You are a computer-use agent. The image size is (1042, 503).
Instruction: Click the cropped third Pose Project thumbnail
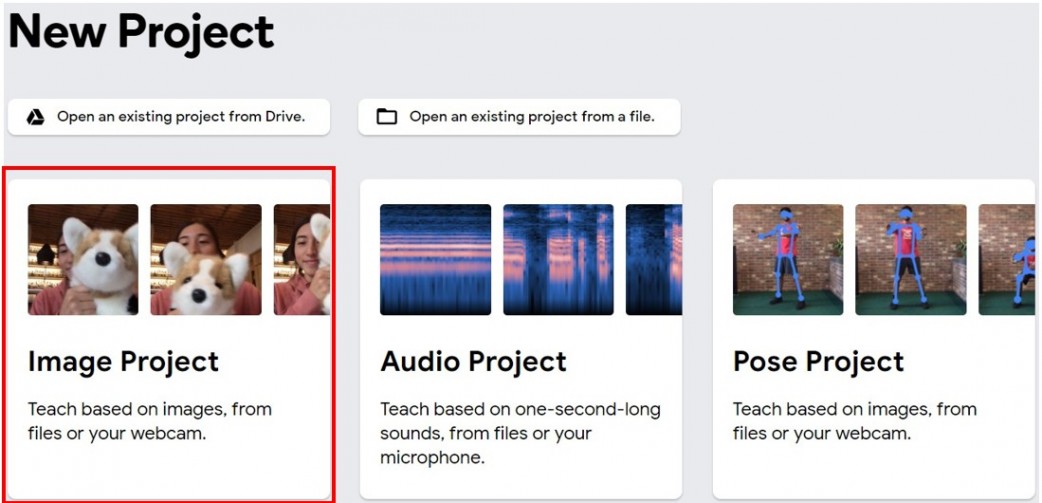tap(1006, 260)
